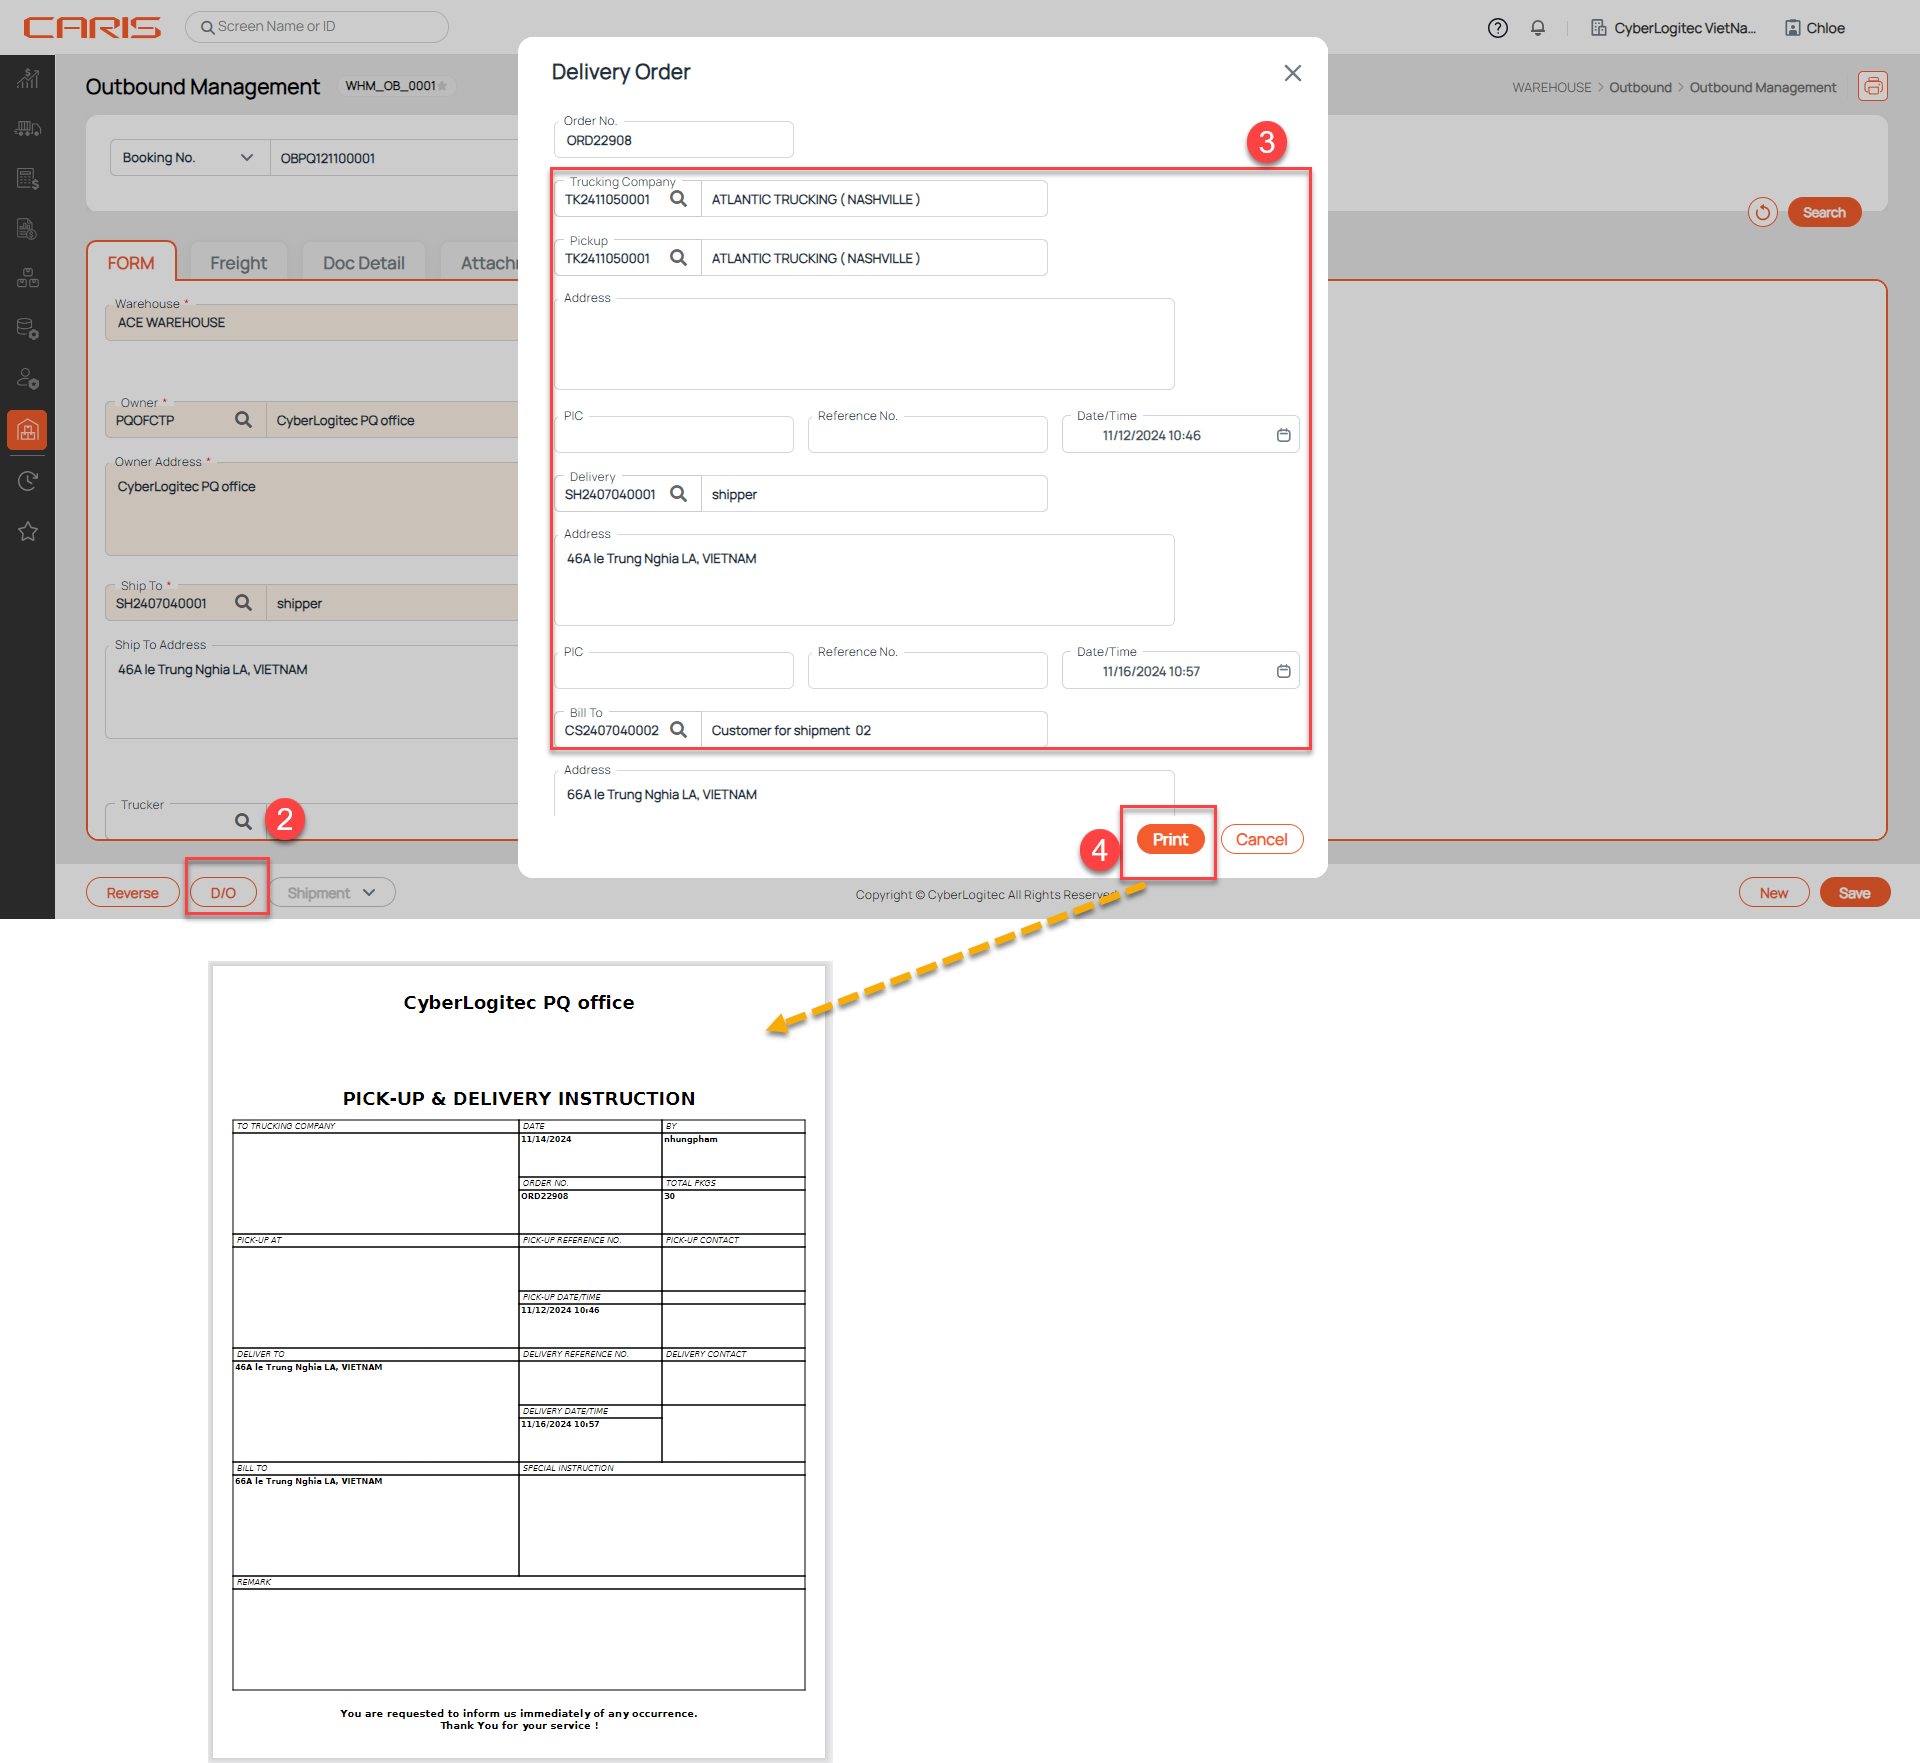Click the Pickup PIC input field
The width and height of the screenshot is (1920, 1763).
tap(673, 435)
